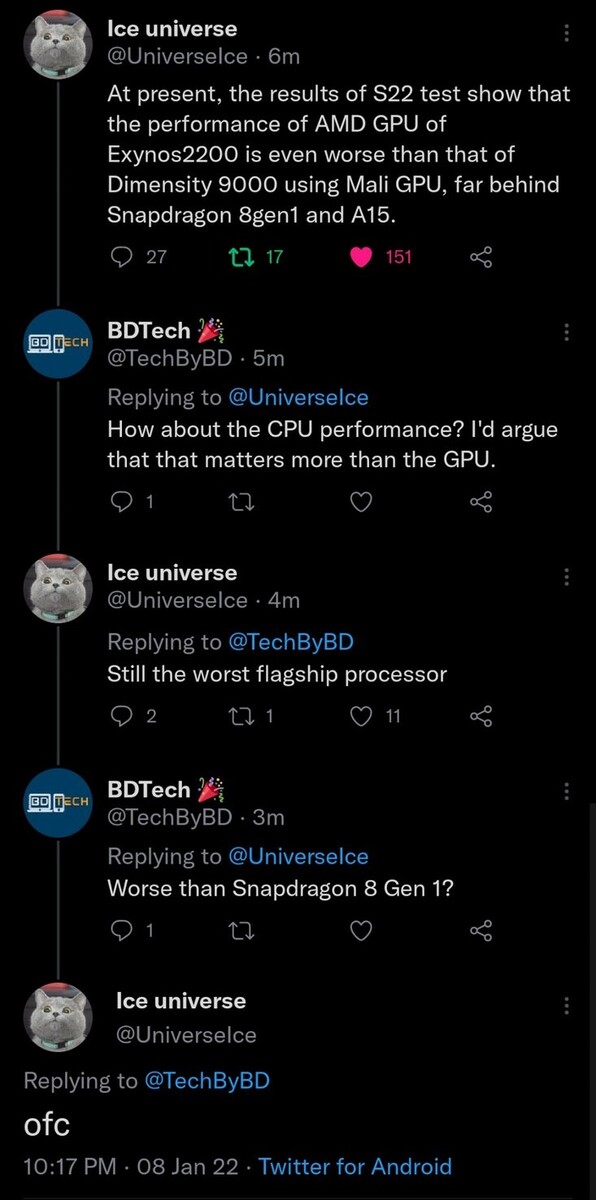
Task: Like BDTech's CPU performance reply
Action: coord(361,502)
